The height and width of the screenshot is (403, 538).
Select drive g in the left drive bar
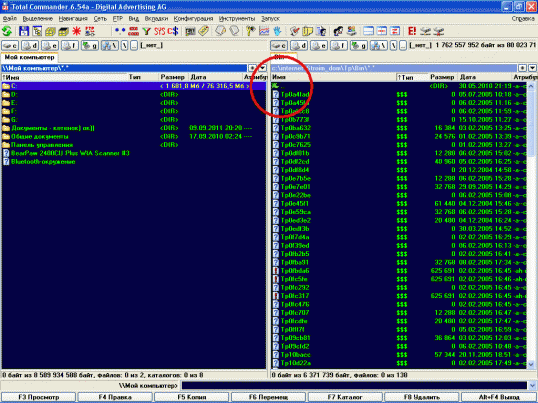(90, 45)
